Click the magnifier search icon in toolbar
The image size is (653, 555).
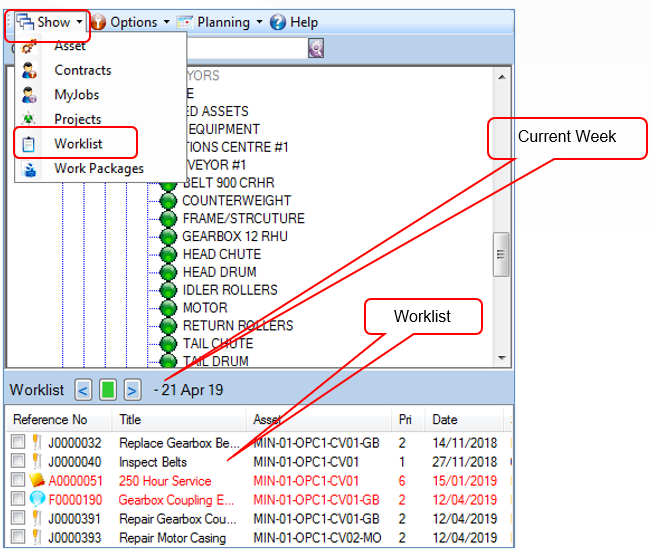pos(316,48)
